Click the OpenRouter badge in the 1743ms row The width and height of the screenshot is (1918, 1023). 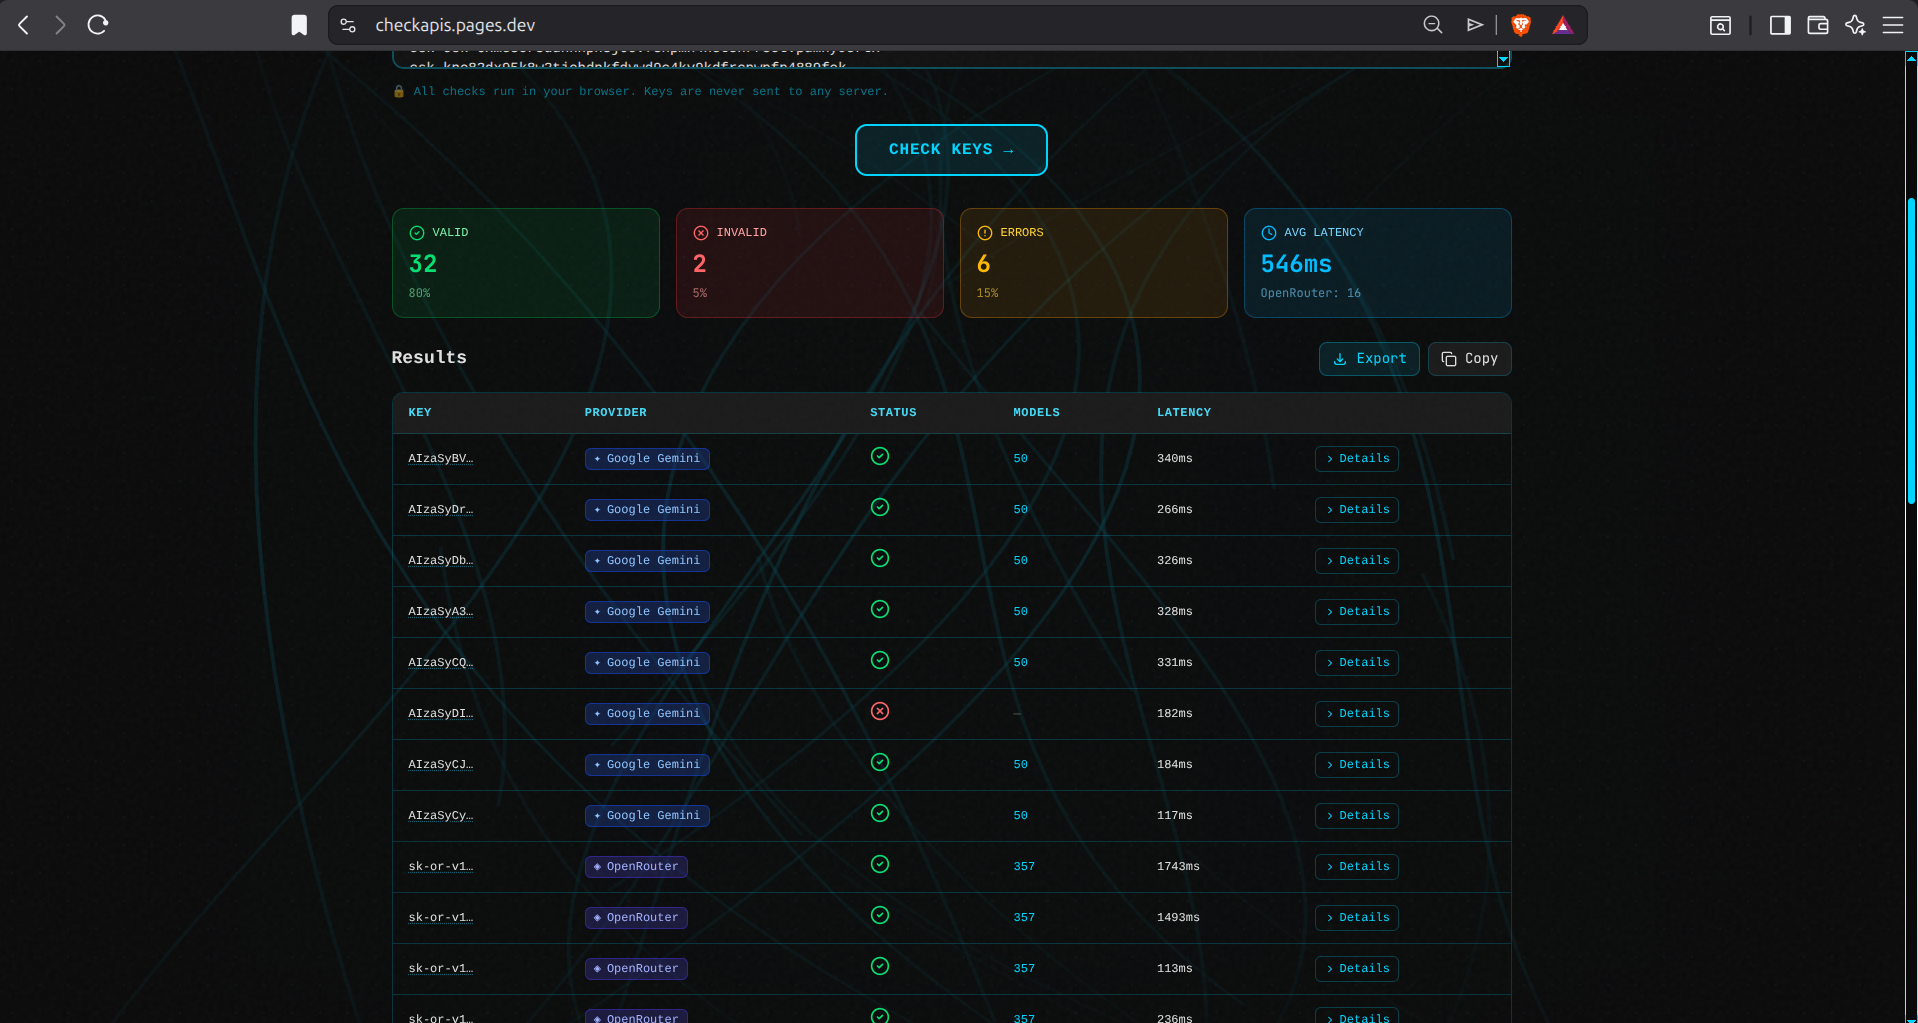[636, 867]
